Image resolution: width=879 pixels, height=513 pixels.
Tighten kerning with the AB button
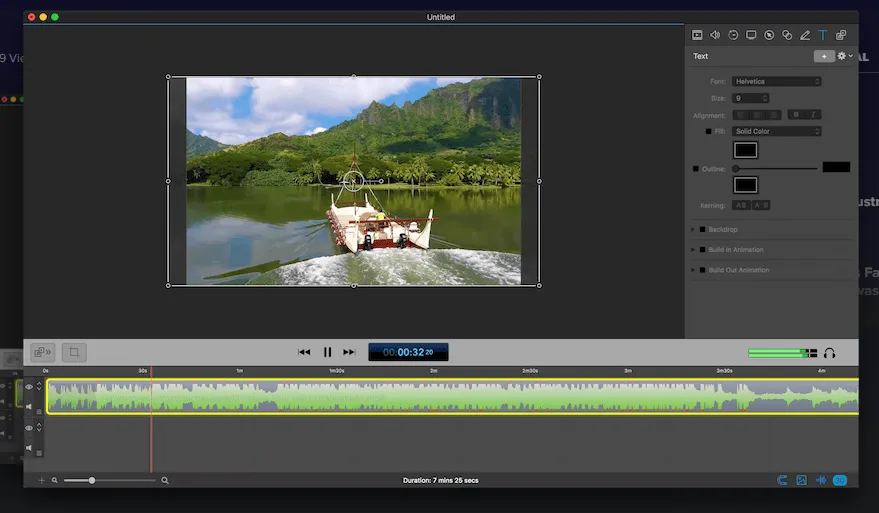pyautogui.click(x=741, y=205)
